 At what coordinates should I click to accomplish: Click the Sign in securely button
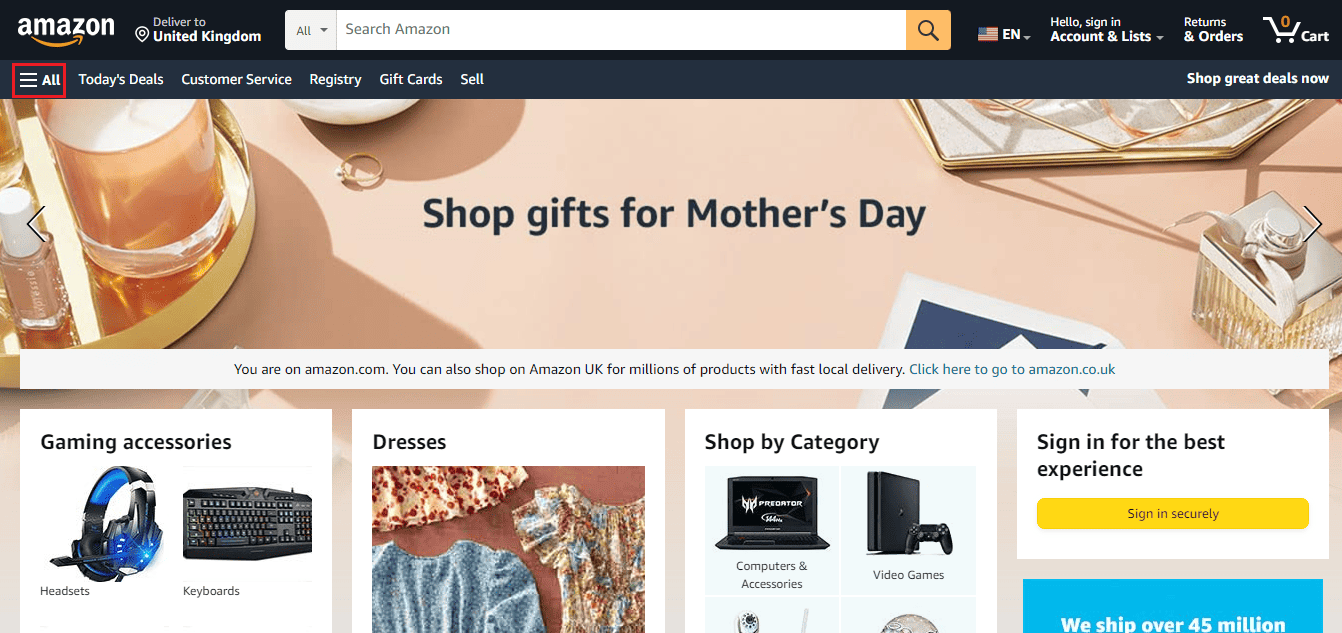coord(1173,513)
